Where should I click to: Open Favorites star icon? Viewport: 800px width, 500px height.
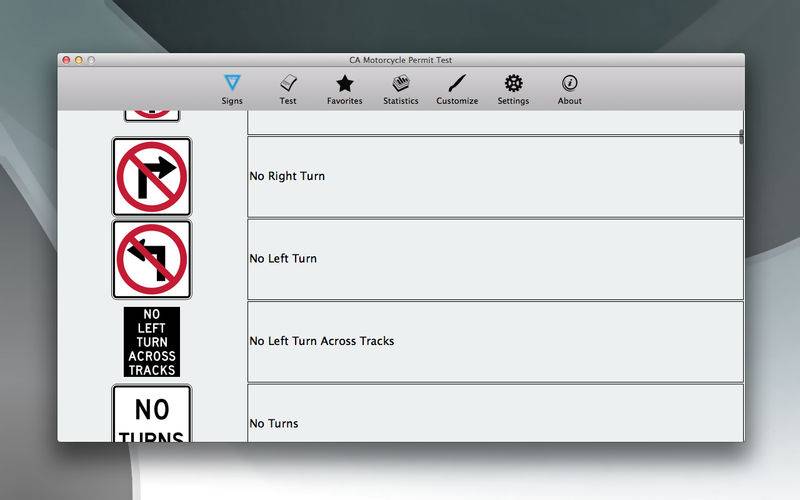pyautogui.click(x=345, y=83)
